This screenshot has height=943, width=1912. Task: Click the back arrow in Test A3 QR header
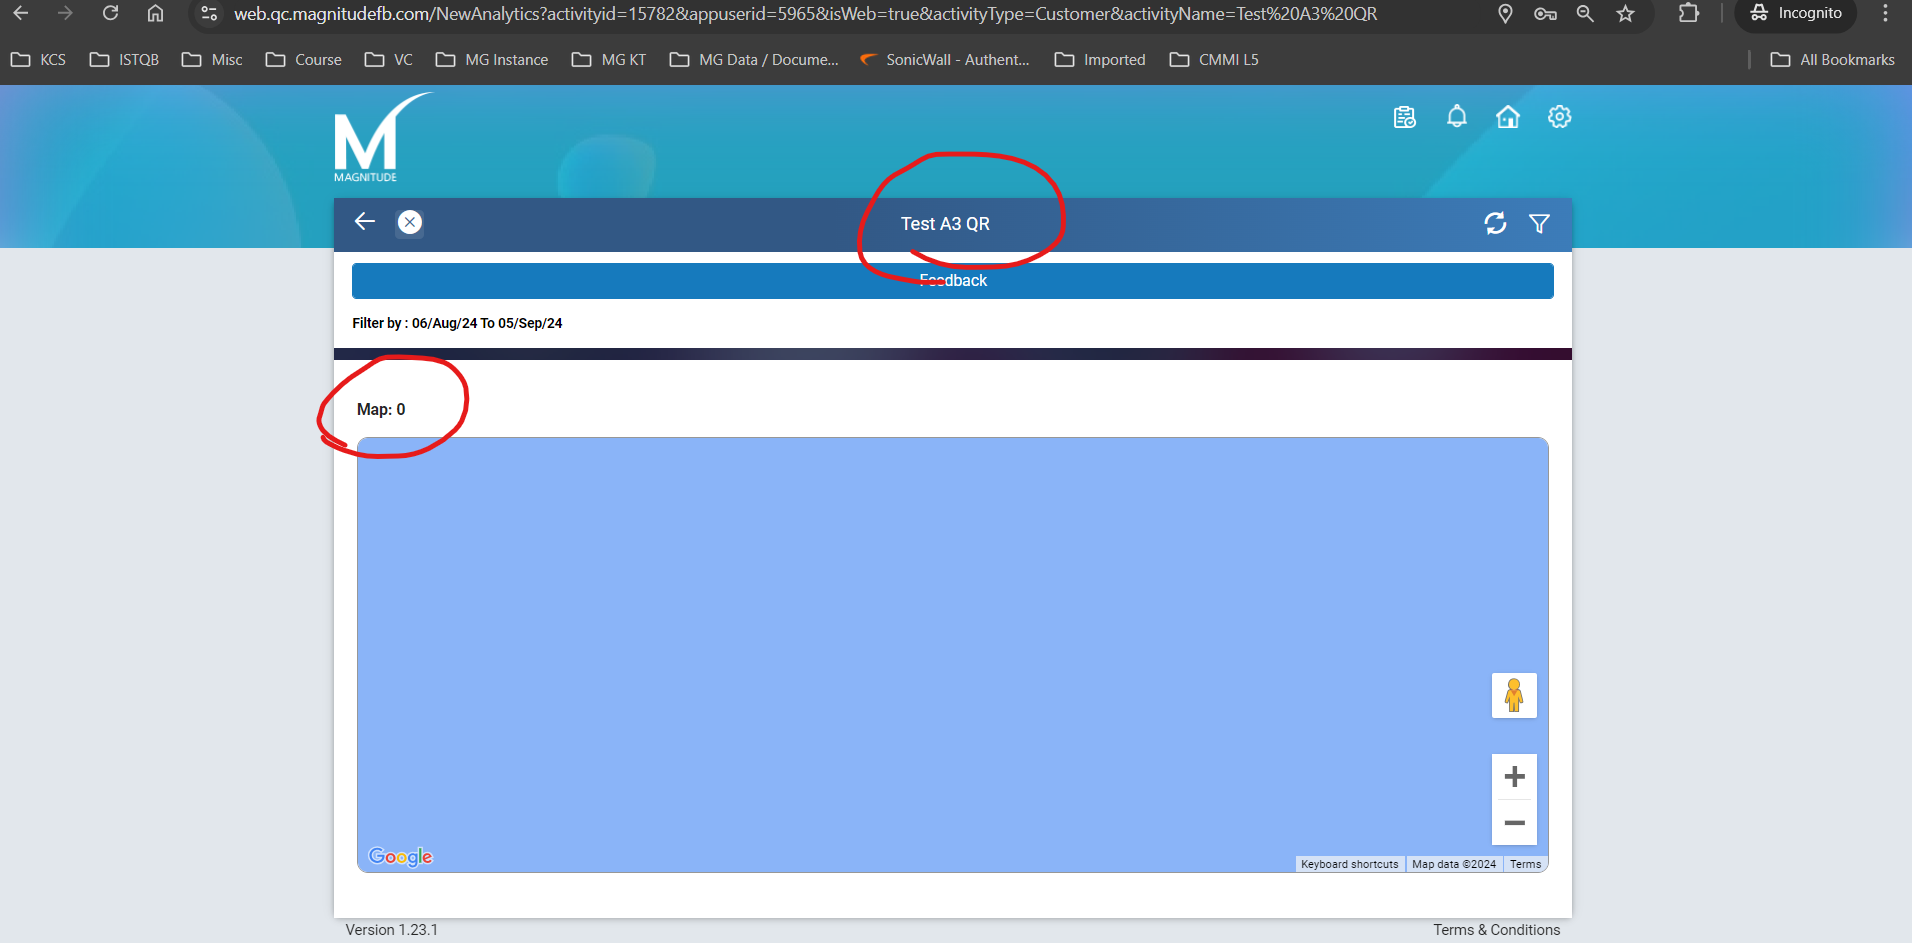click(365, 222)
